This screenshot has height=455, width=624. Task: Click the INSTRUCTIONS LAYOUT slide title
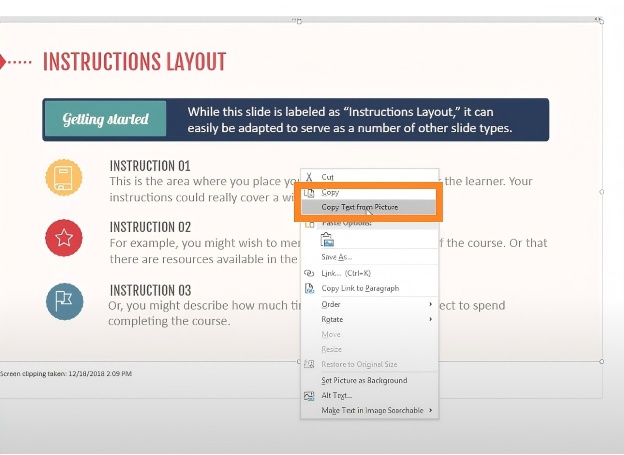pos(135,62)
